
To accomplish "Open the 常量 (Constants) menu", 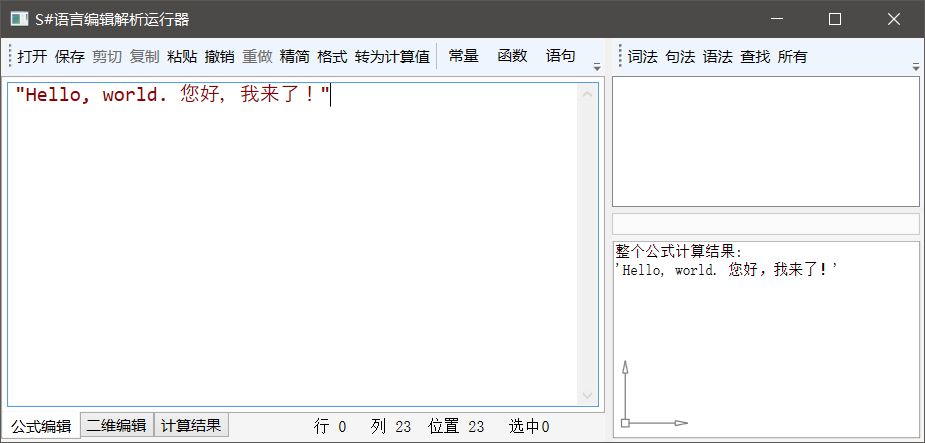I will point(463,56).
